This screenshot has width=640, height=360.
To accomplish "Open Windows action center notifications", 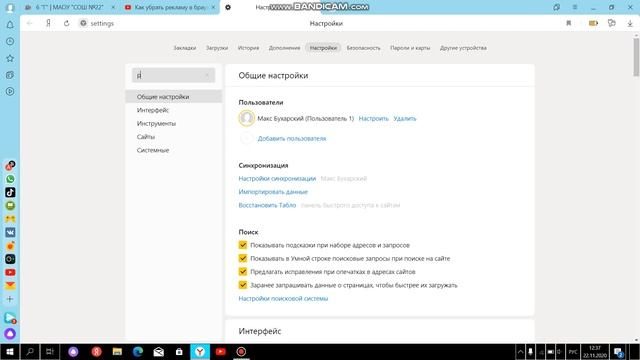I will [619, 352].
